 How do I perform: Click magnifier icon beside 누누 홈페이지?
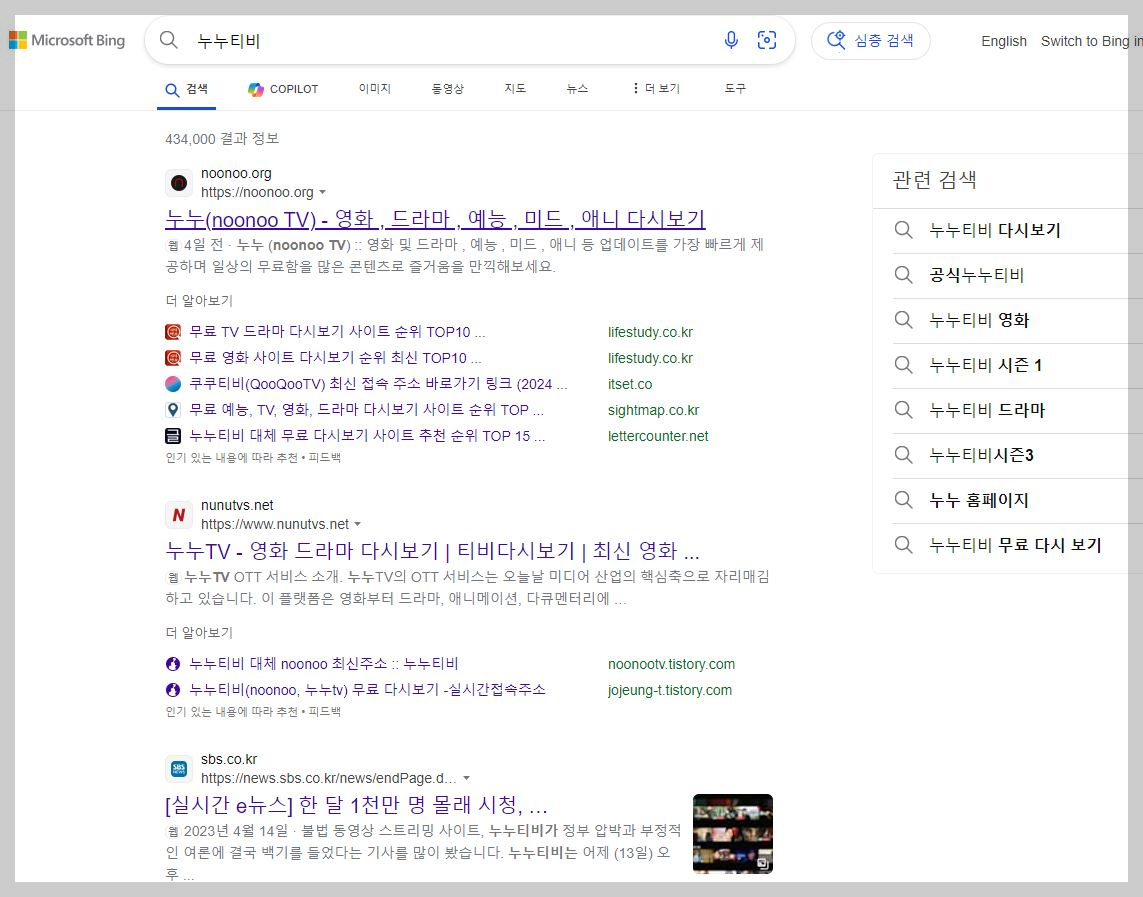click(x=903, y=500)
